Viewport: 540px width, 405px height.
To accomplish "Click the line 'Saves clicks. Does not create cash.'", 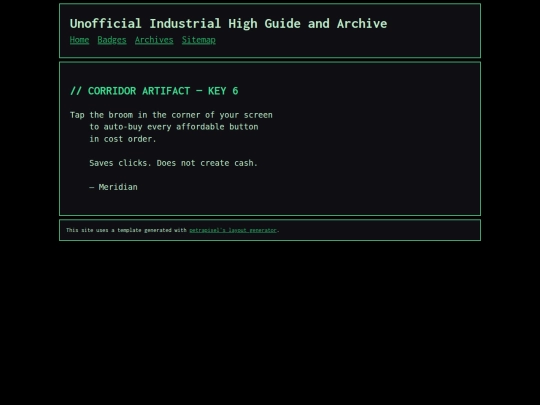I will click(174, 163).
